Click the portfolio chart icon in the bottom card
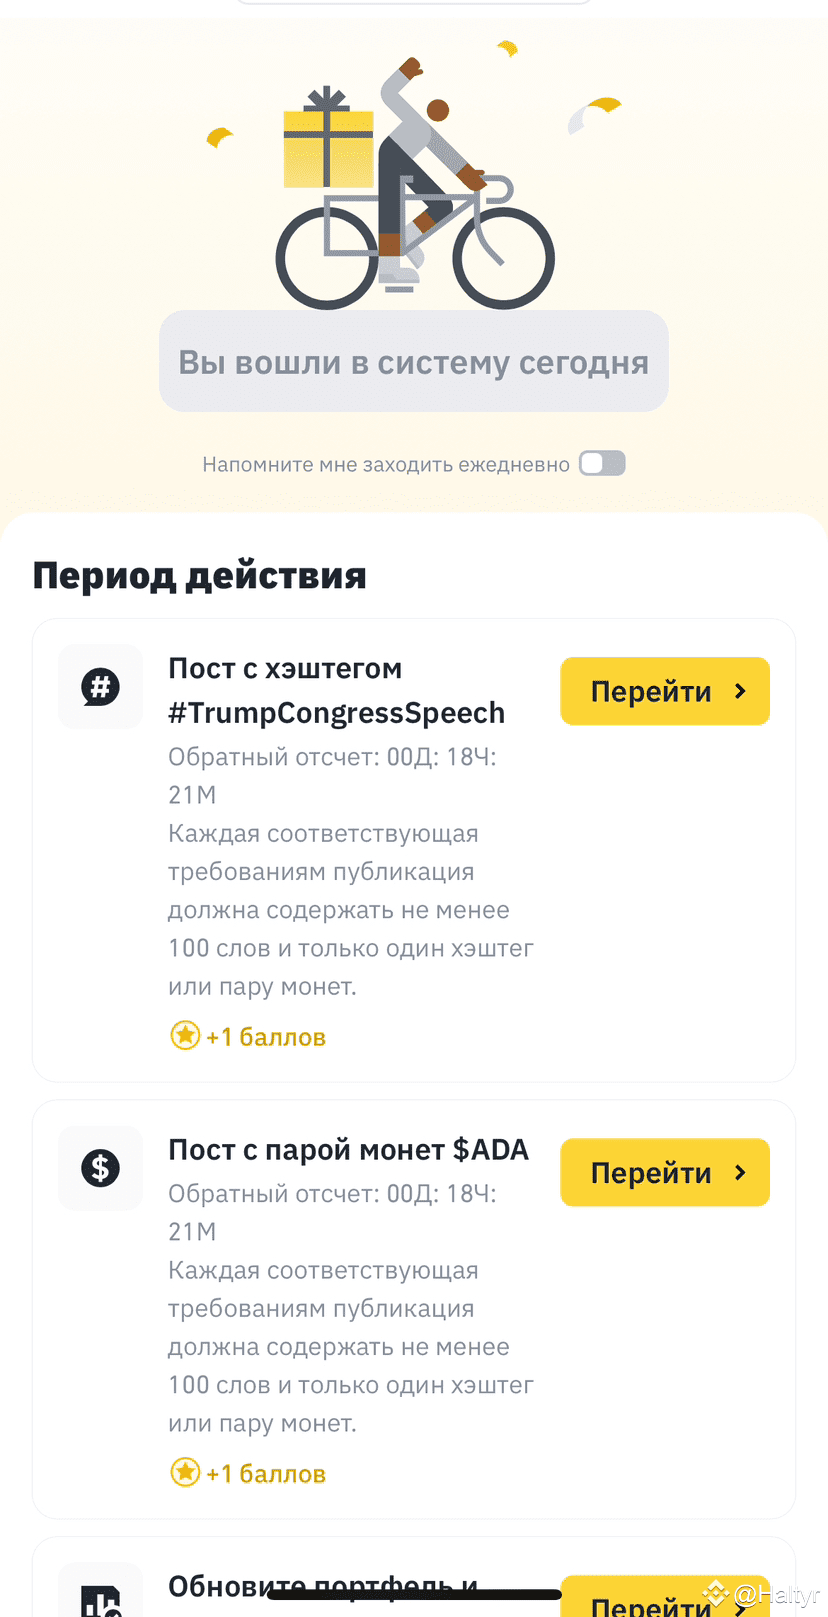 click(x=101, y=1600)
